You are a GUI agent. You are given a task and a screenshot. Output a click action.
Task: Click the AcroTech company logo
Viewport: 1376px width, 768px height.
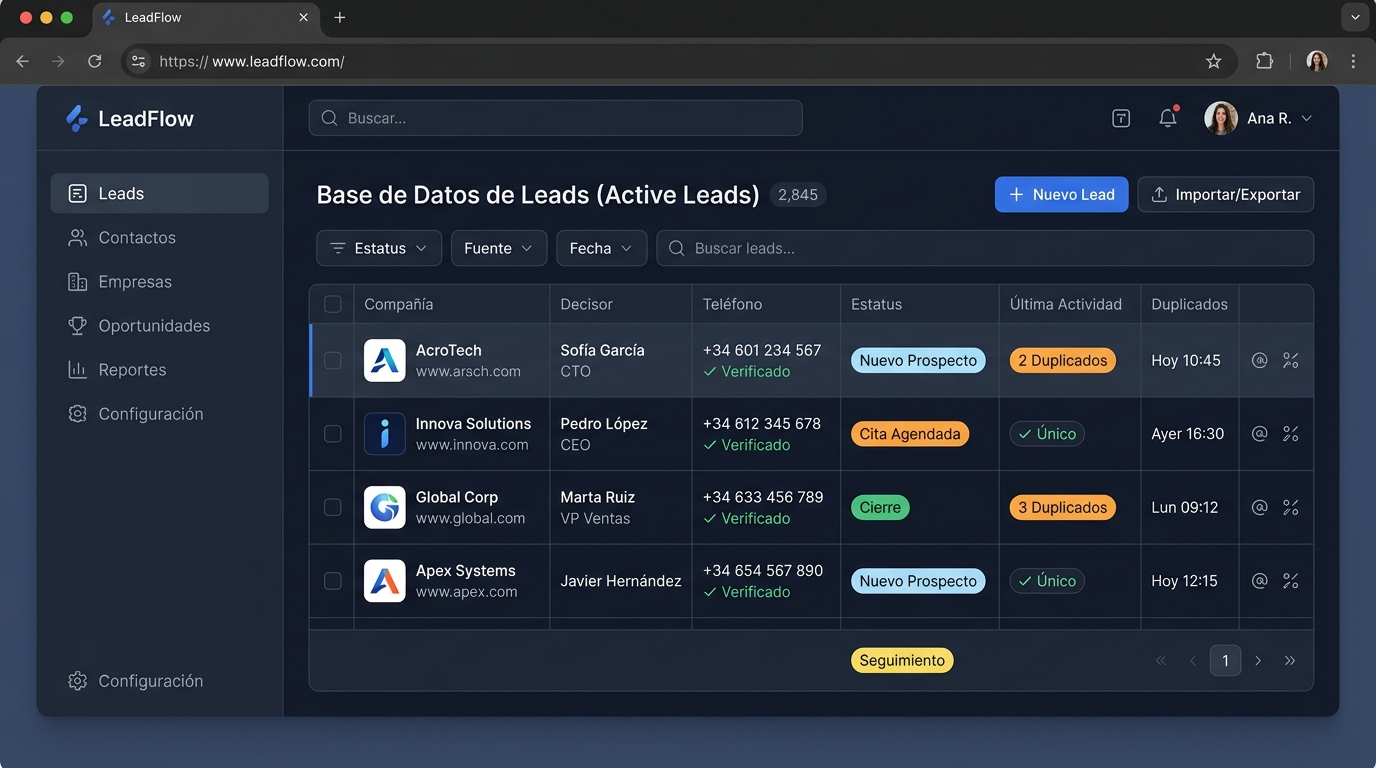pos(385,360)
